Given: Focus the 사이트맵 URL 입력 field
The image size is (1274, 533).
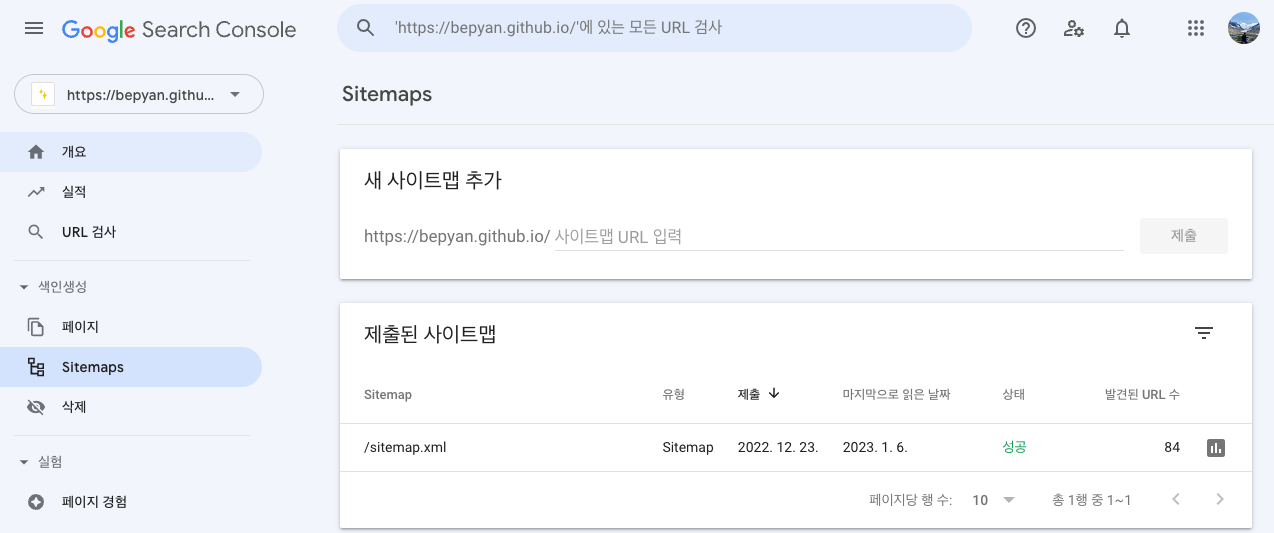Looking at the screenshot, I should (839, 237).
